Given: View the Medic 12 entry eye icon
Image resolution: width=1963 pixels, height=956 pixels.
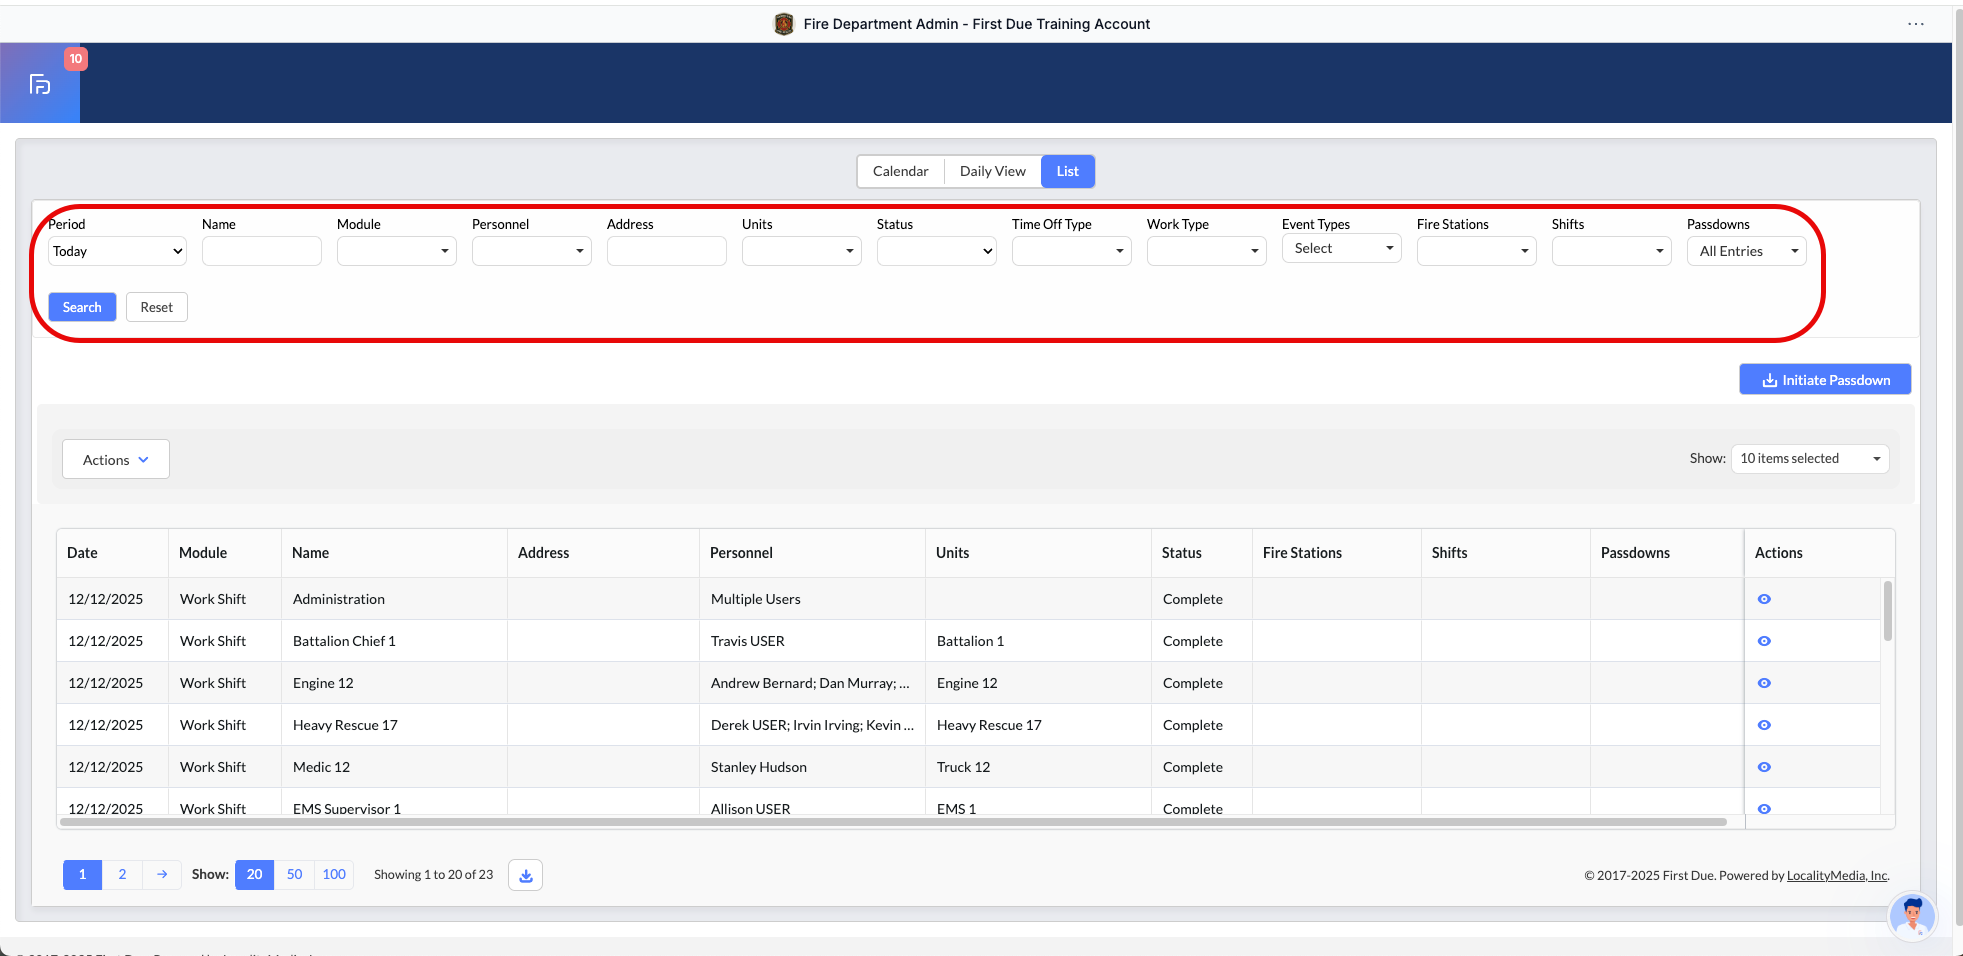Looking at the screenshot, I should point(1764,767).
